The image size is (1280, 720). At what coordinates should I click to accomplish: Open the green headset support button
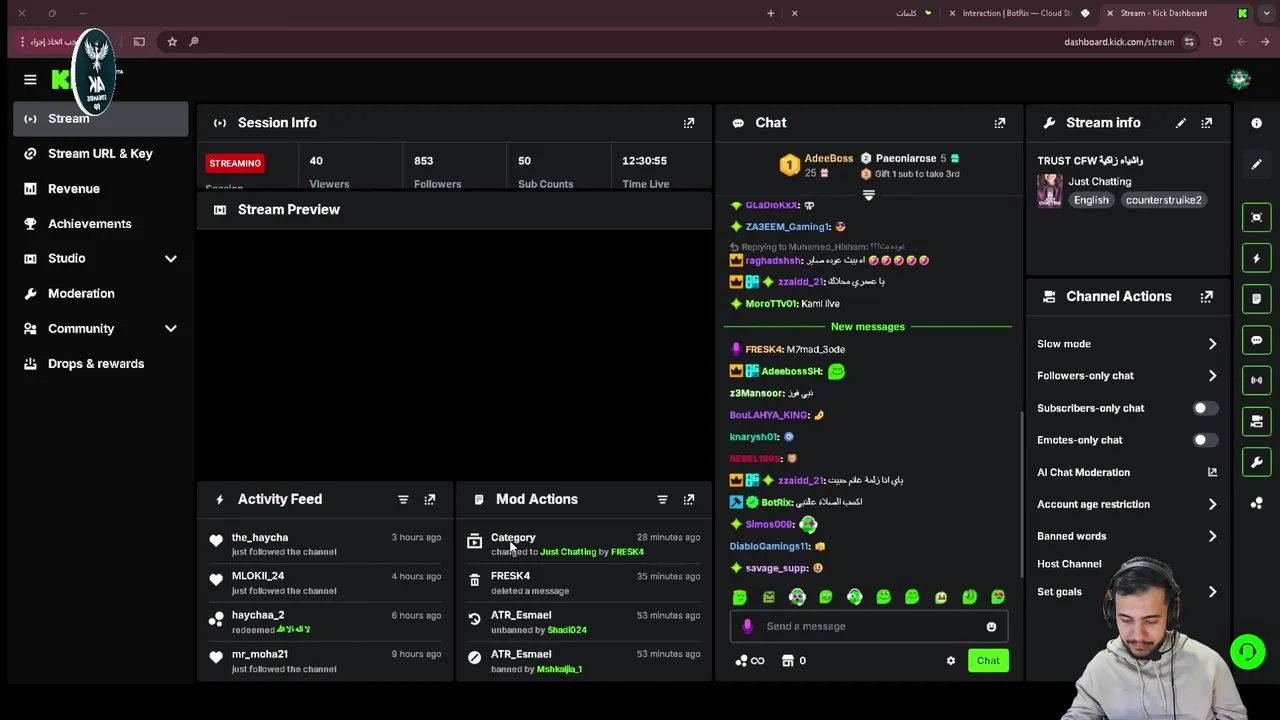[x=1247, y=653]
